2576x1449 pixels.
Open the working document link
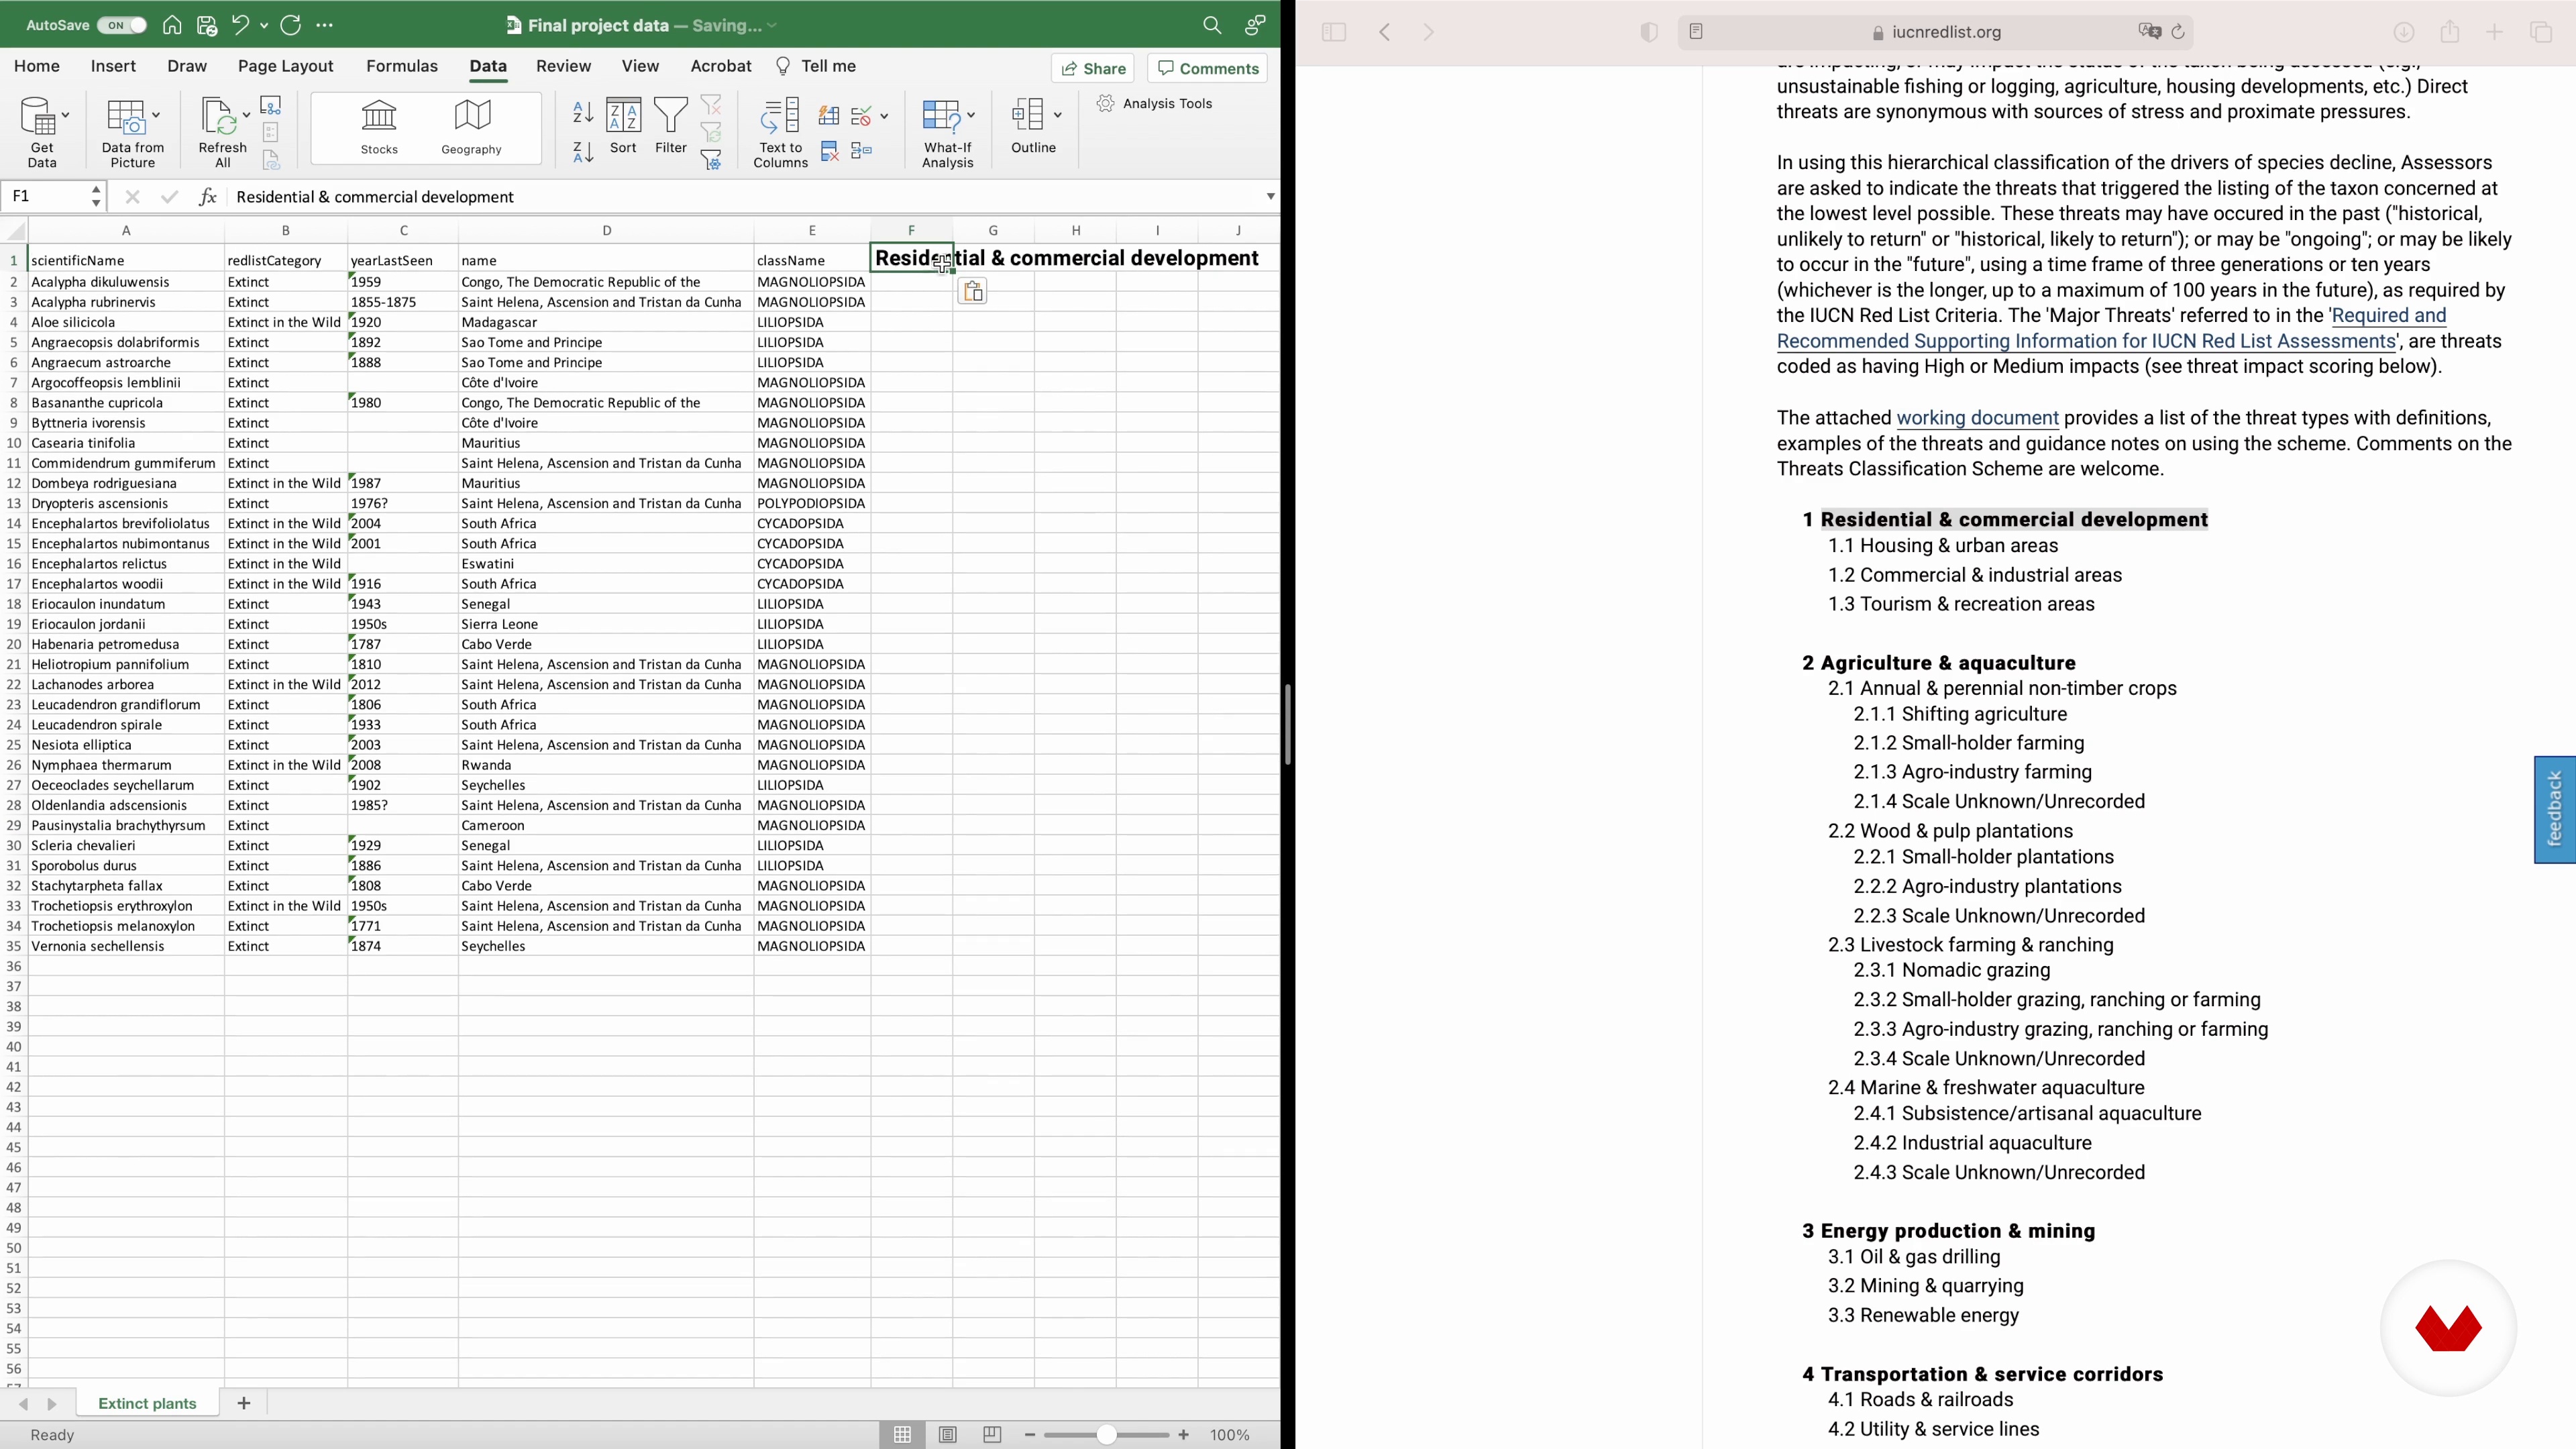(1977, 418)
